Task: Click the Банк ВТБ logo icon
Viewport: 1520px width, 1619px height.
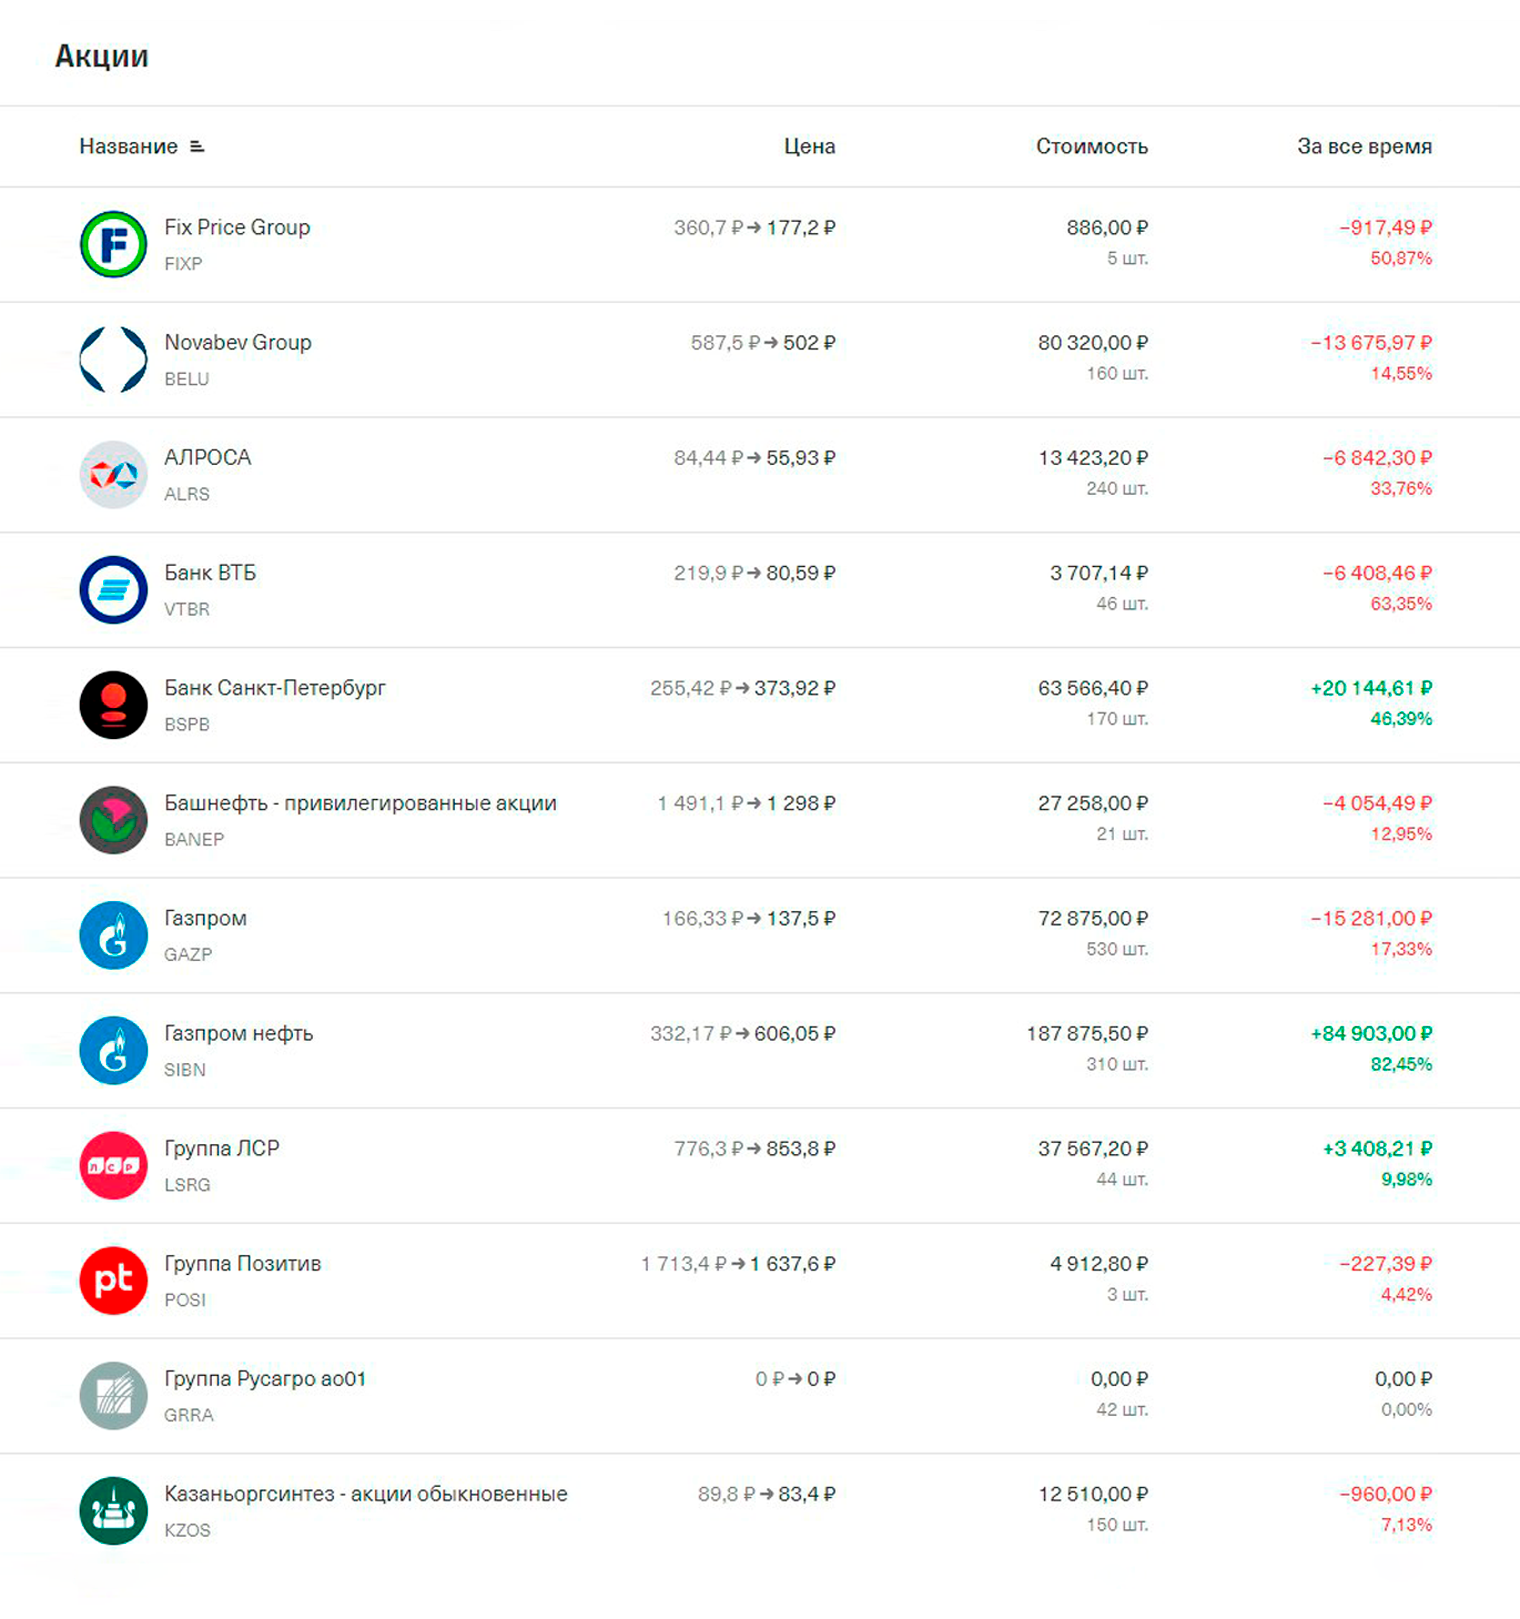Action: coord(113,589)
